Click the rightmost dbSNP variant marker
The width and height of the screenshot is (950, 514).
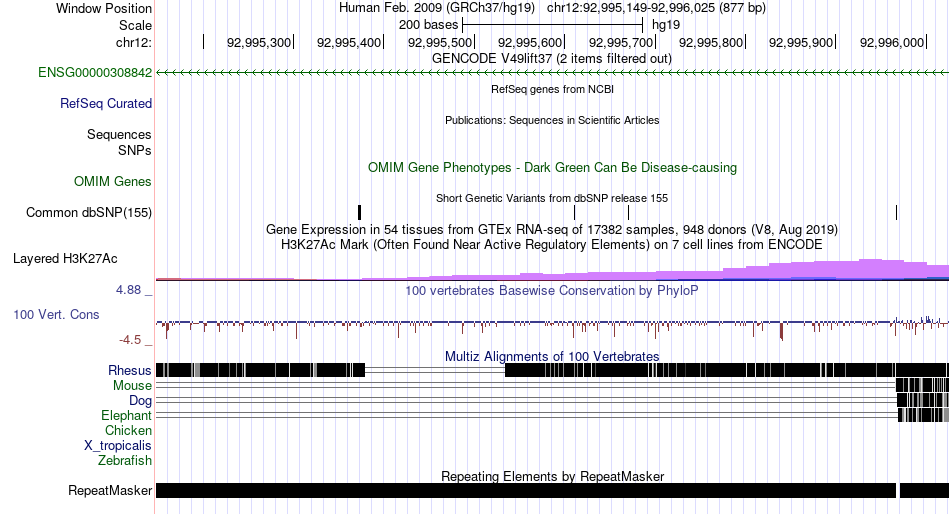pyautogui.click(x=896, y=213)
